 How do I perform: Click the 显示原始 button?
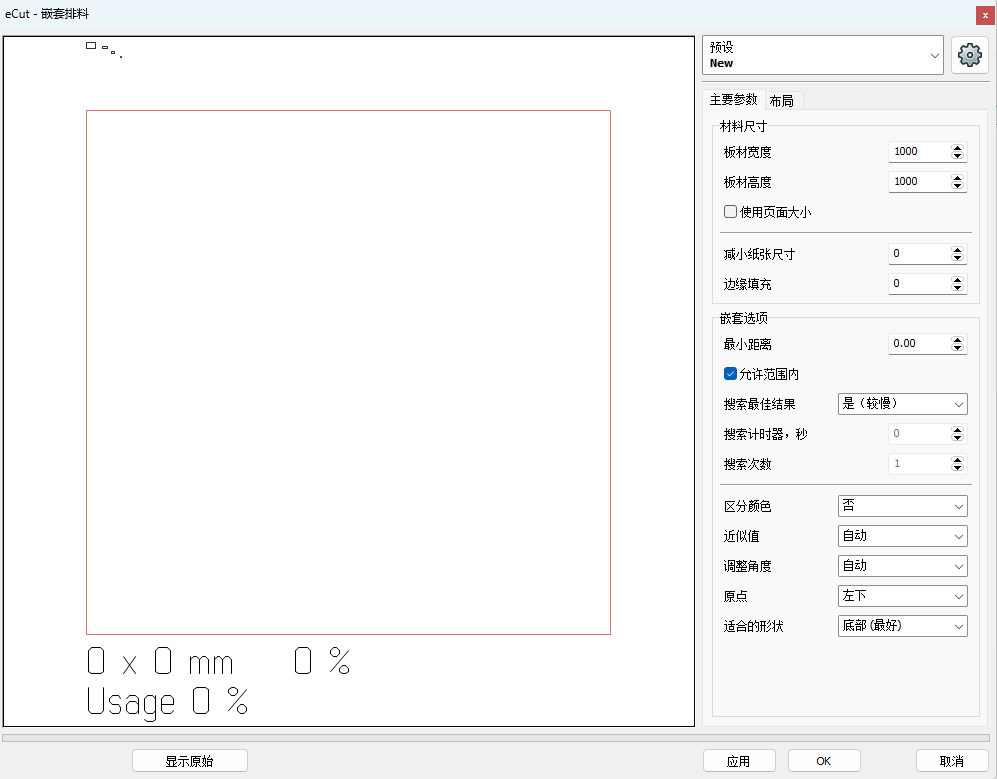(189, 760)
